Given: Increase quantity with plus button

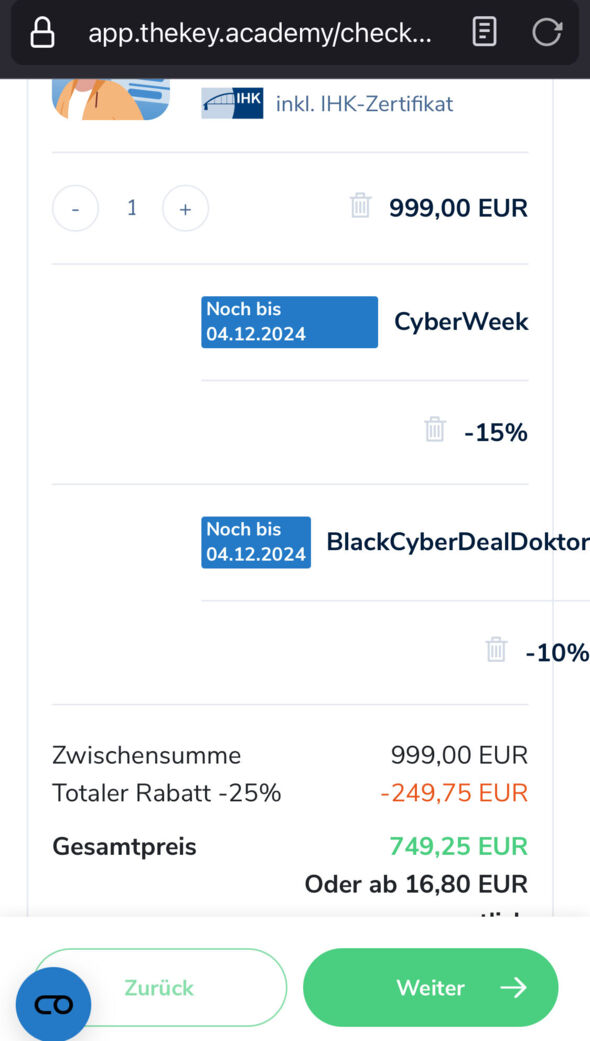Looking at the screenshot, I should click(x=185, y=208).
